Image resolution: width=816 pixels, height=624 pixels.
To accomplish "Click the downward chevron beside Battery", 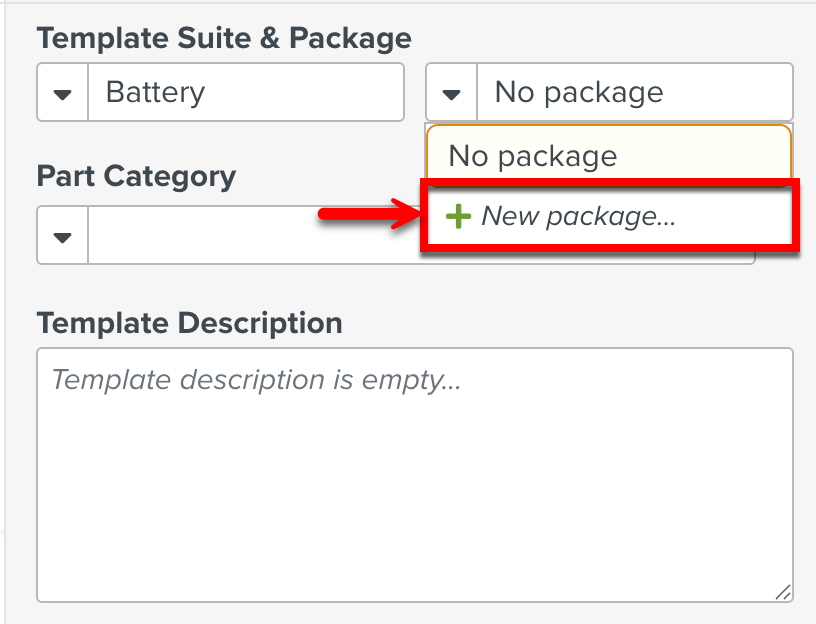I will coord(61,92).
